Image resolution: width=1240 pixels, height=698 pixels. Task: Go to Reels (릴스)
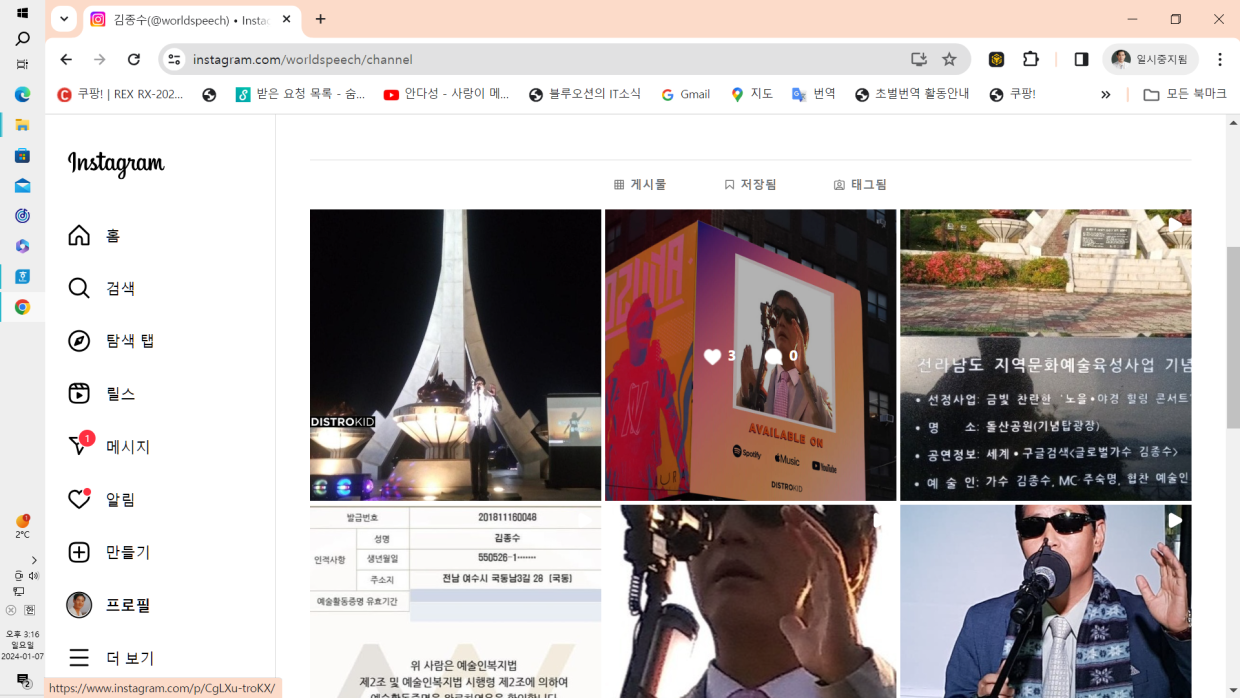102,394
